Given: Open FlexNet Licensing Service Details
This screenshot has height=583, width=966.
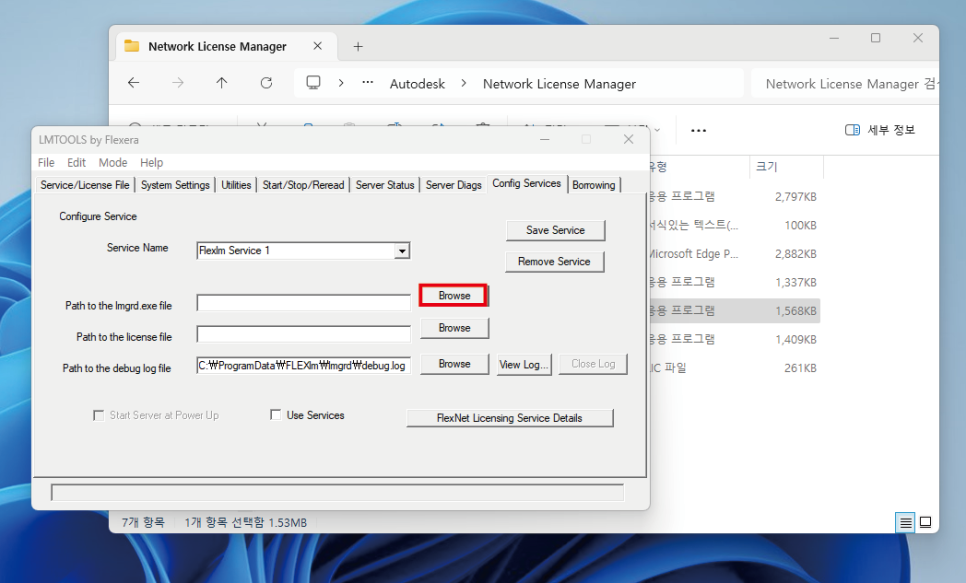Looking at the screenshot, I should [x=509, y=418].
